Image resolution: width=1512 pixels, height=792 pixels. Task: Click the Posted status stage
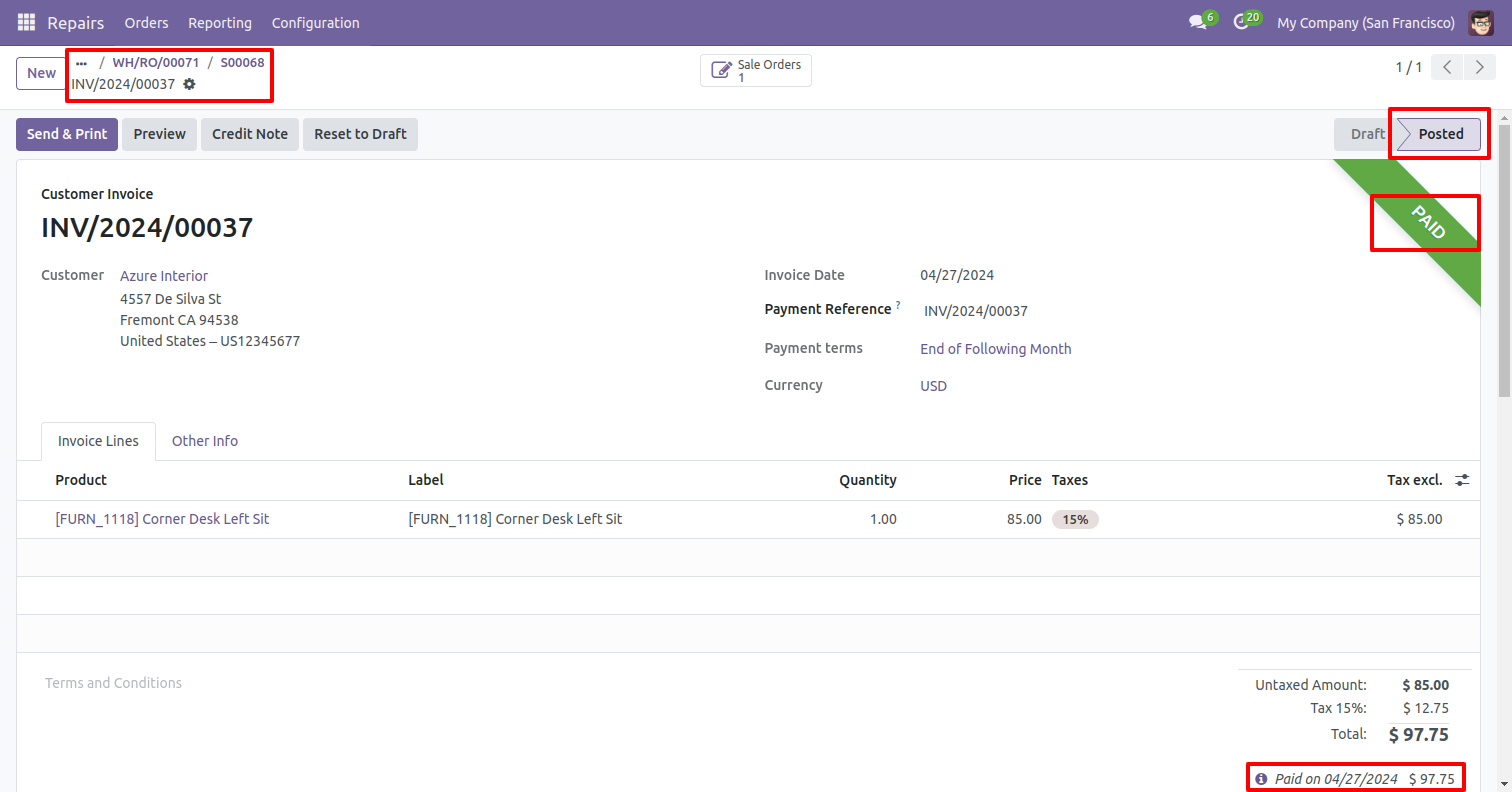tap(1440, 134)
